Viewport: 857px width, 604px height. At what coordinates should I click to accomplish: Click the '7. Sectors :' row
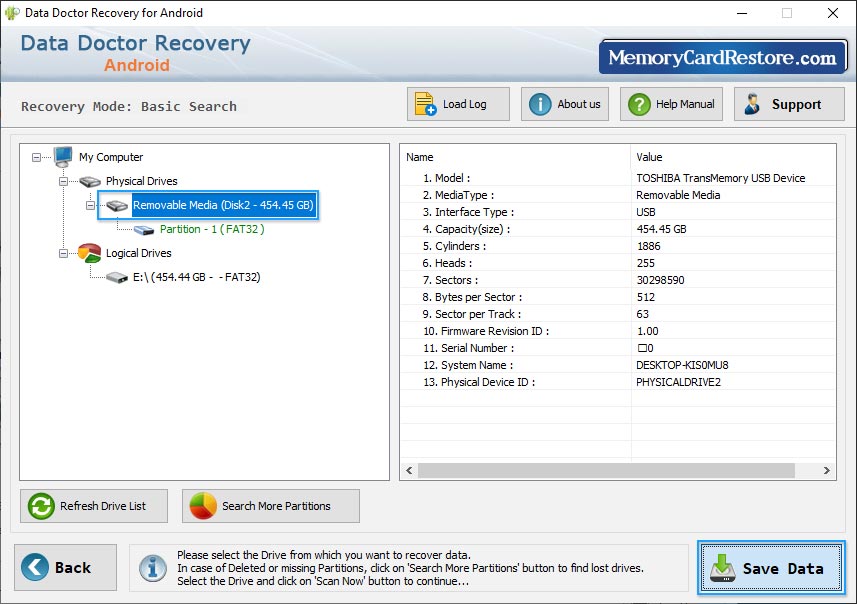(x=618, y=280)
